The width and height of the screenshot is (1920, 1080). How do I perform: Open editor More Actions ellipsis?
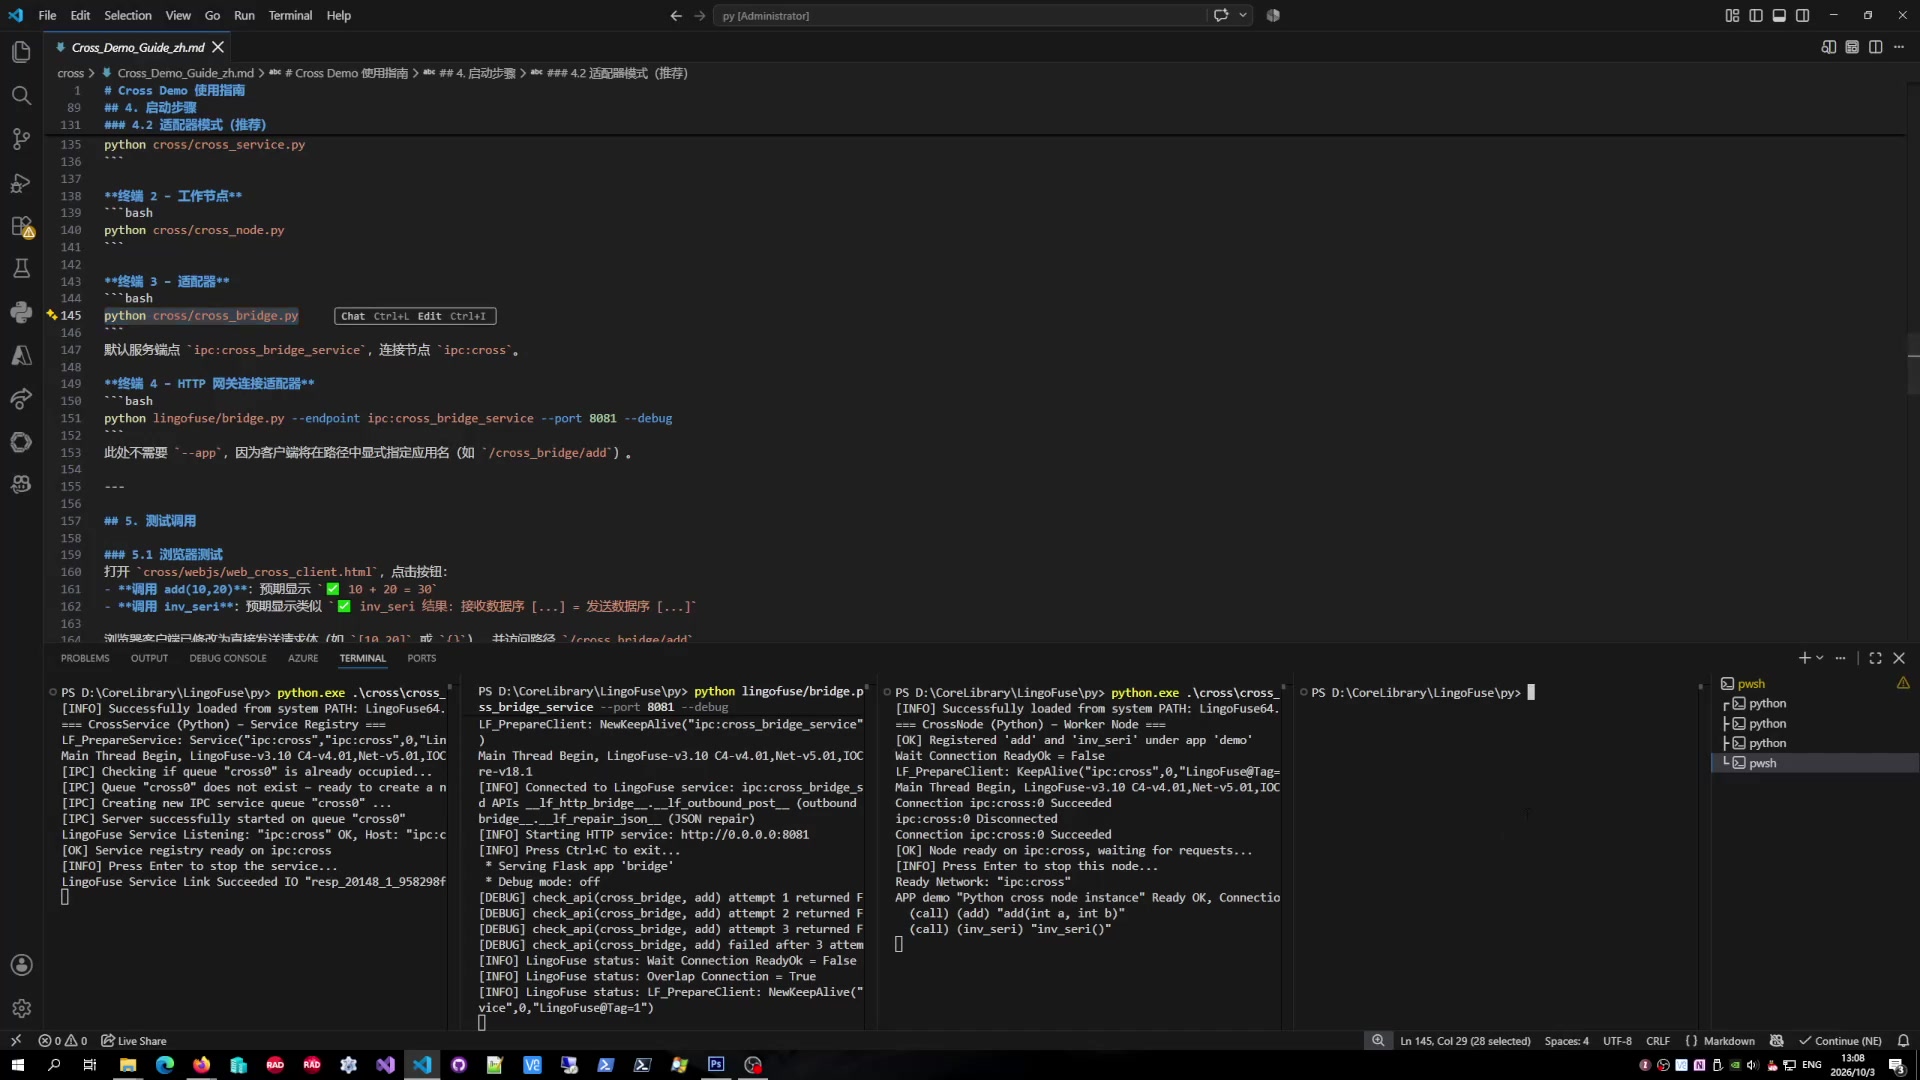1899,47
